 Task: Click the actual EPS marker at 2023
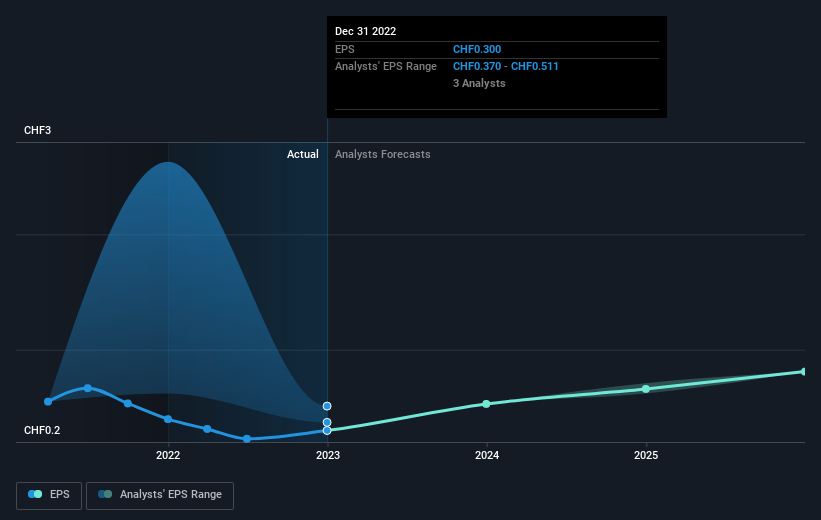[327, 430]
